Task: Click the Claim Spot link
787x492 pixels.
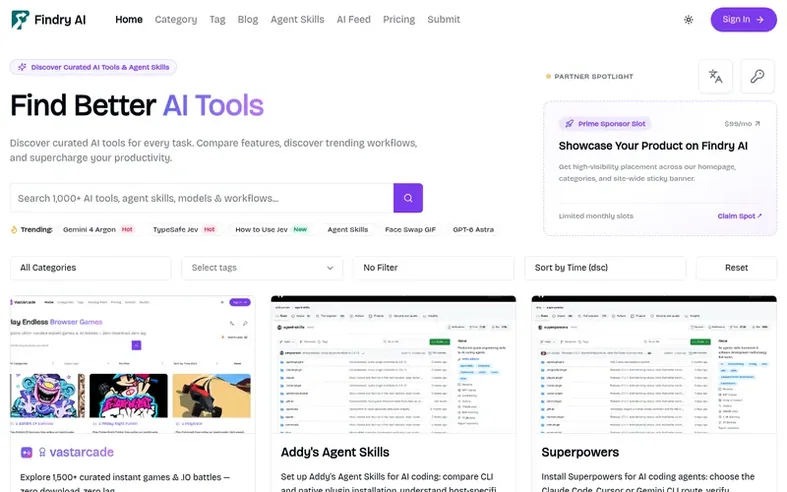Action: click(739, 216)
